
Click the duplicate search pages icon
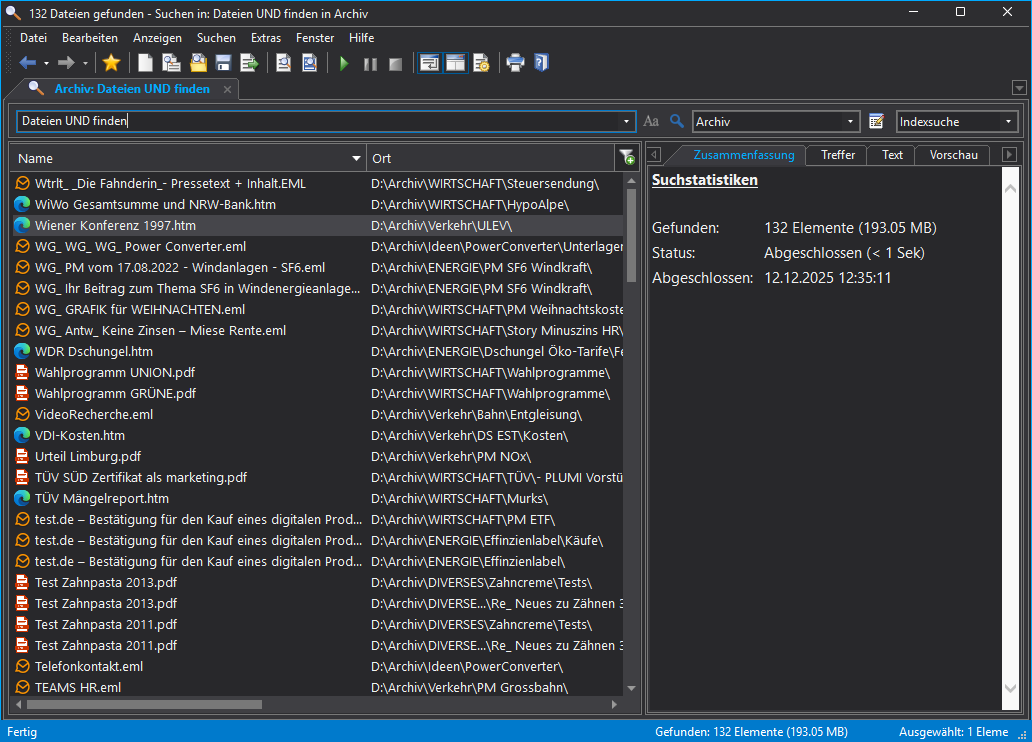tap(171, 63)
